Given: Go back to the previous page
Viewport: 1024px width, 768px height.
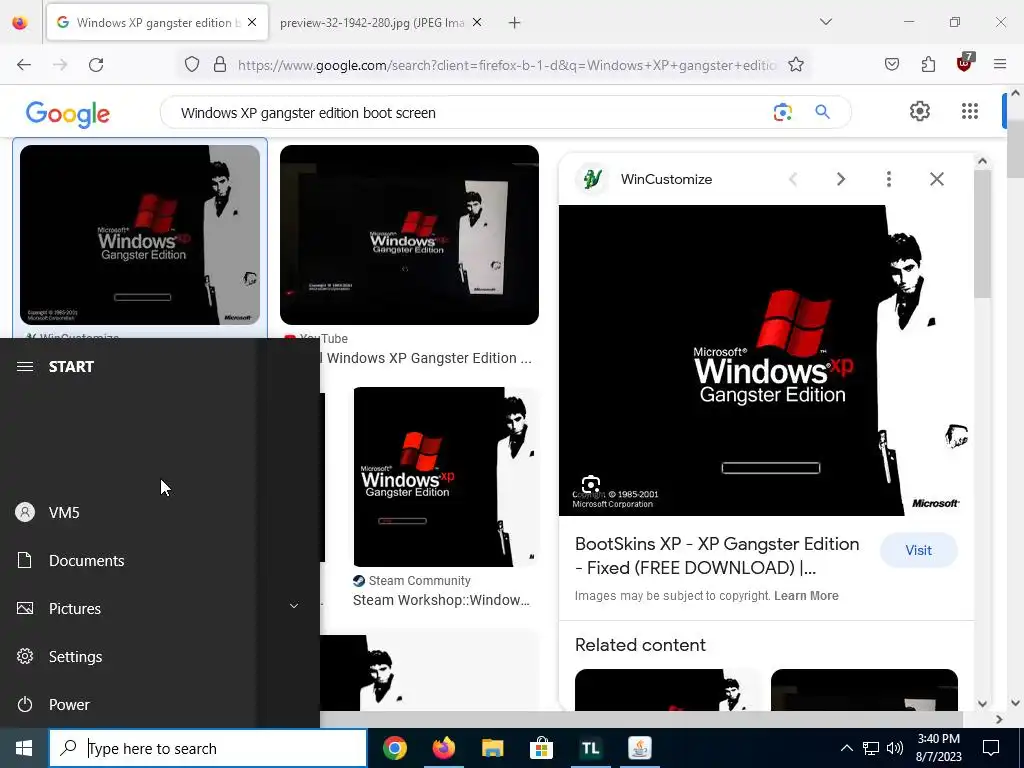Looking at the screenshot, I should pos(24,65).
